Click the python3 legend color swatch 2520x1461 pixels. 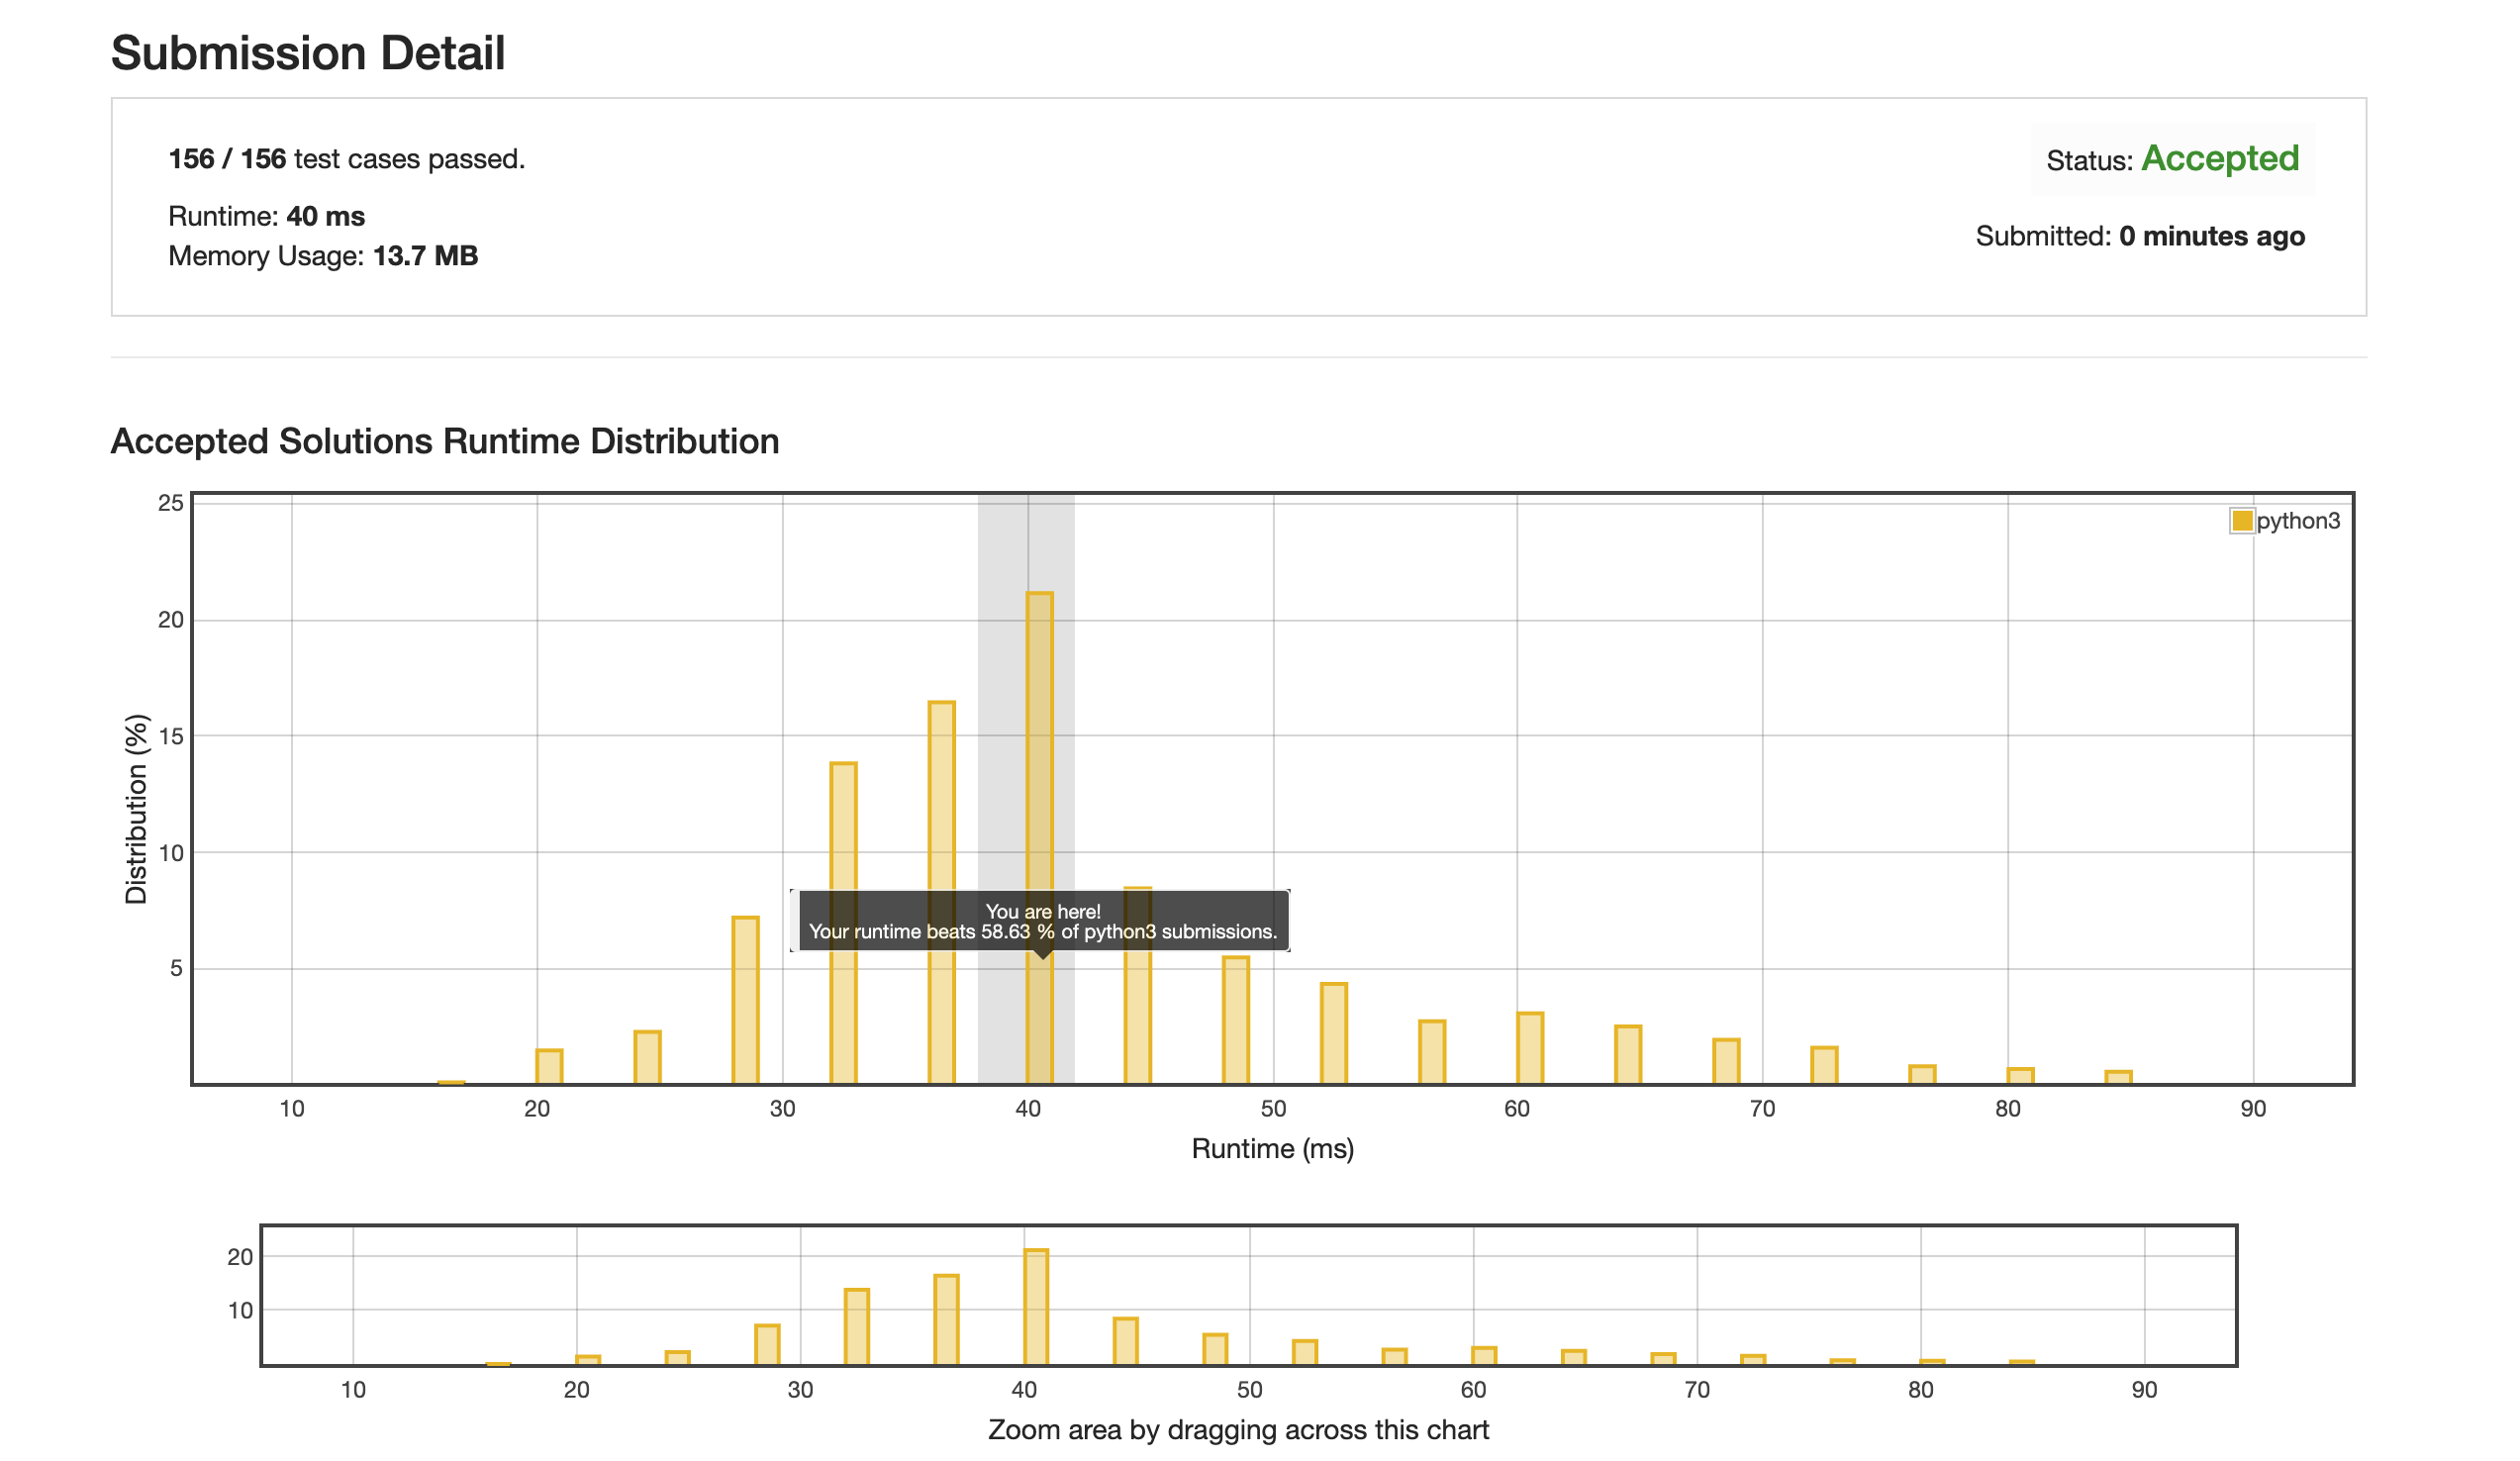tap(2241, 521)
